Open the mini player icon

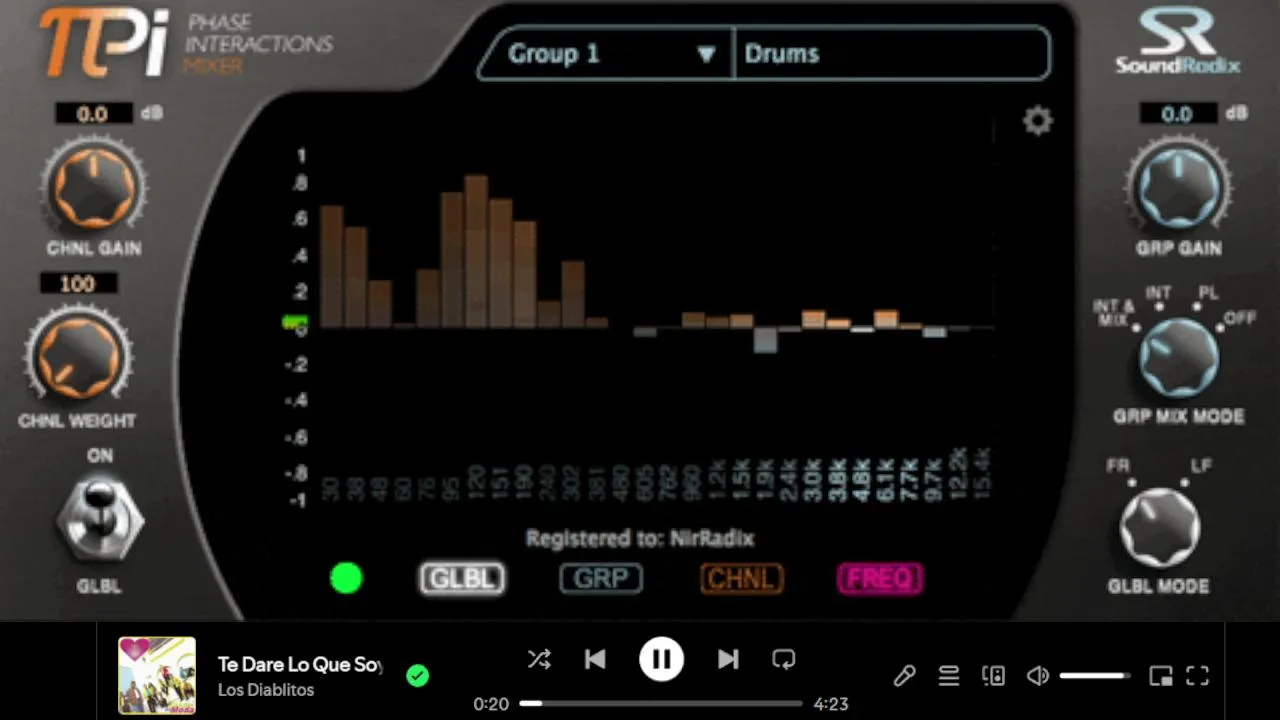pos(1161,676)
